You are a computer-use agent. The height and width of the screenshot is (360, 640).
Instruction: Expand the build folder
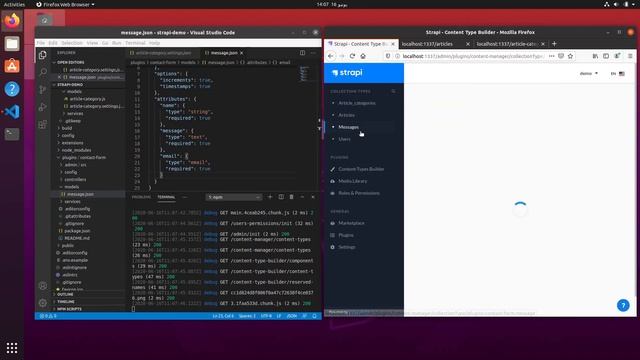pos(67,128)
